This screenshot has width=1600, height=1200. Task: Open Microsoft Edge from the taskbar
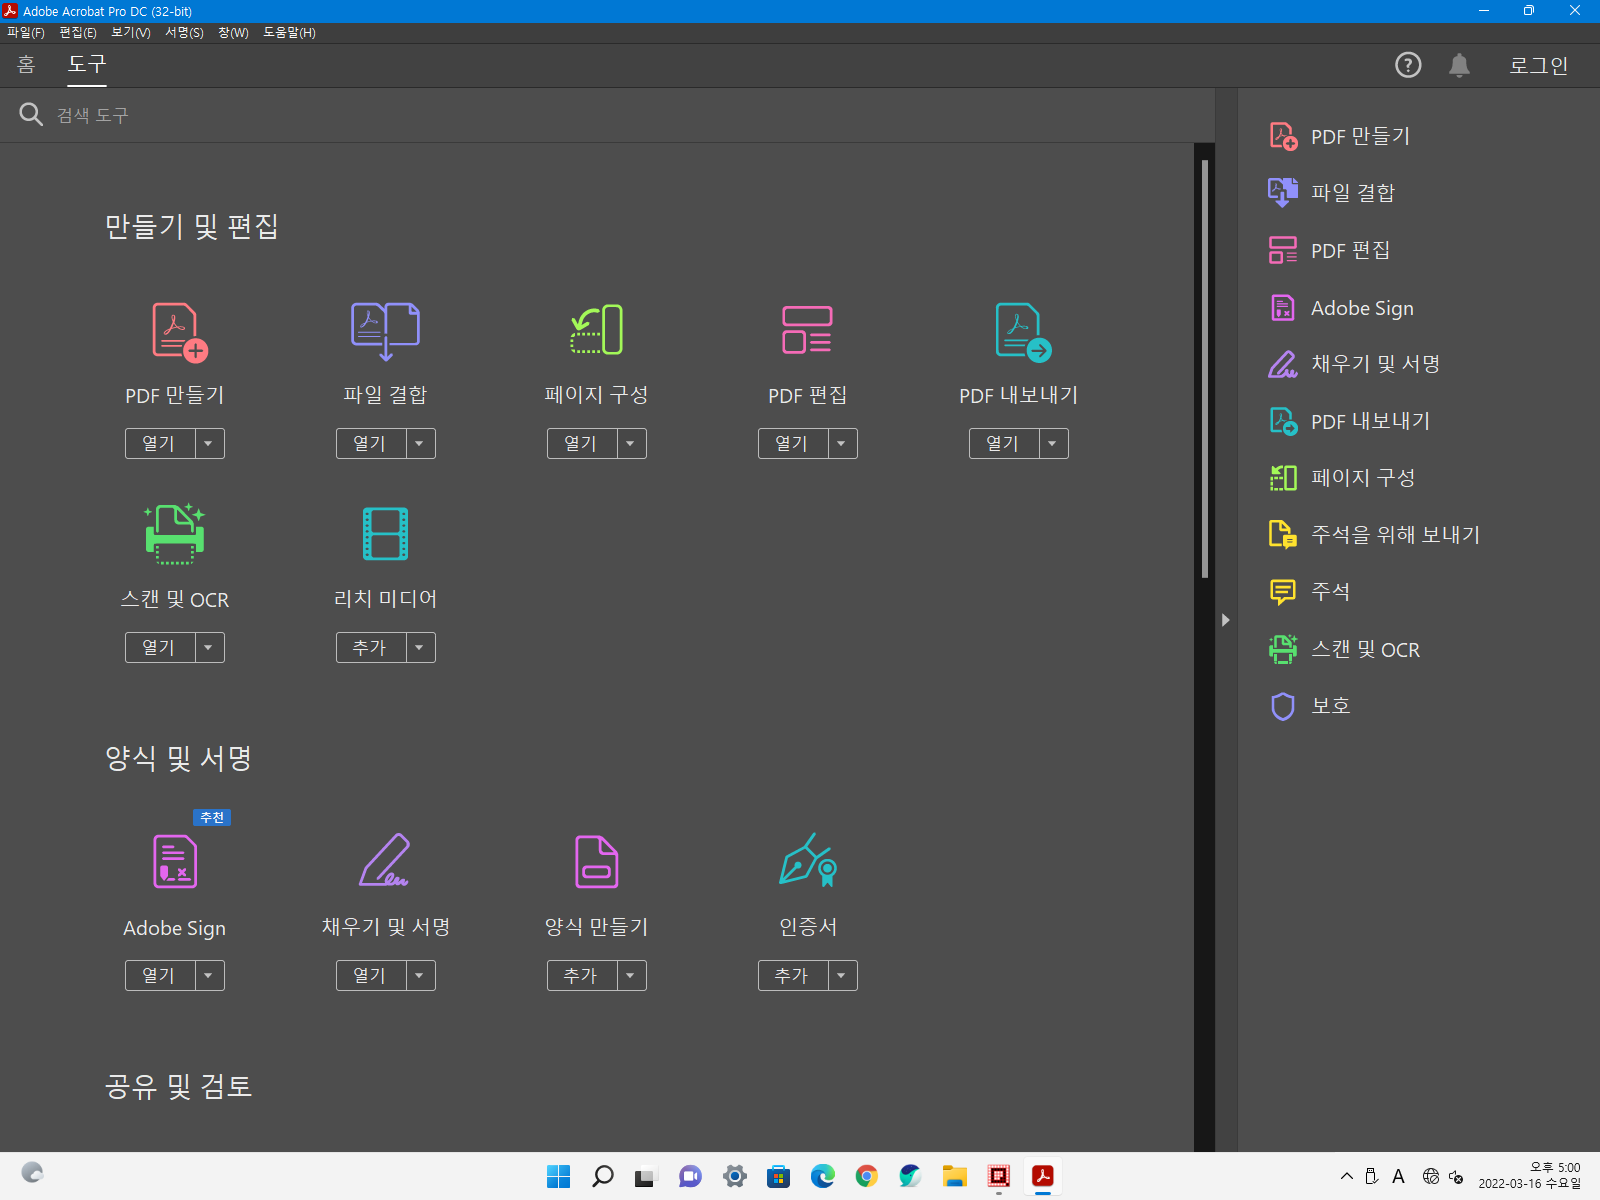coord(823,1176)
